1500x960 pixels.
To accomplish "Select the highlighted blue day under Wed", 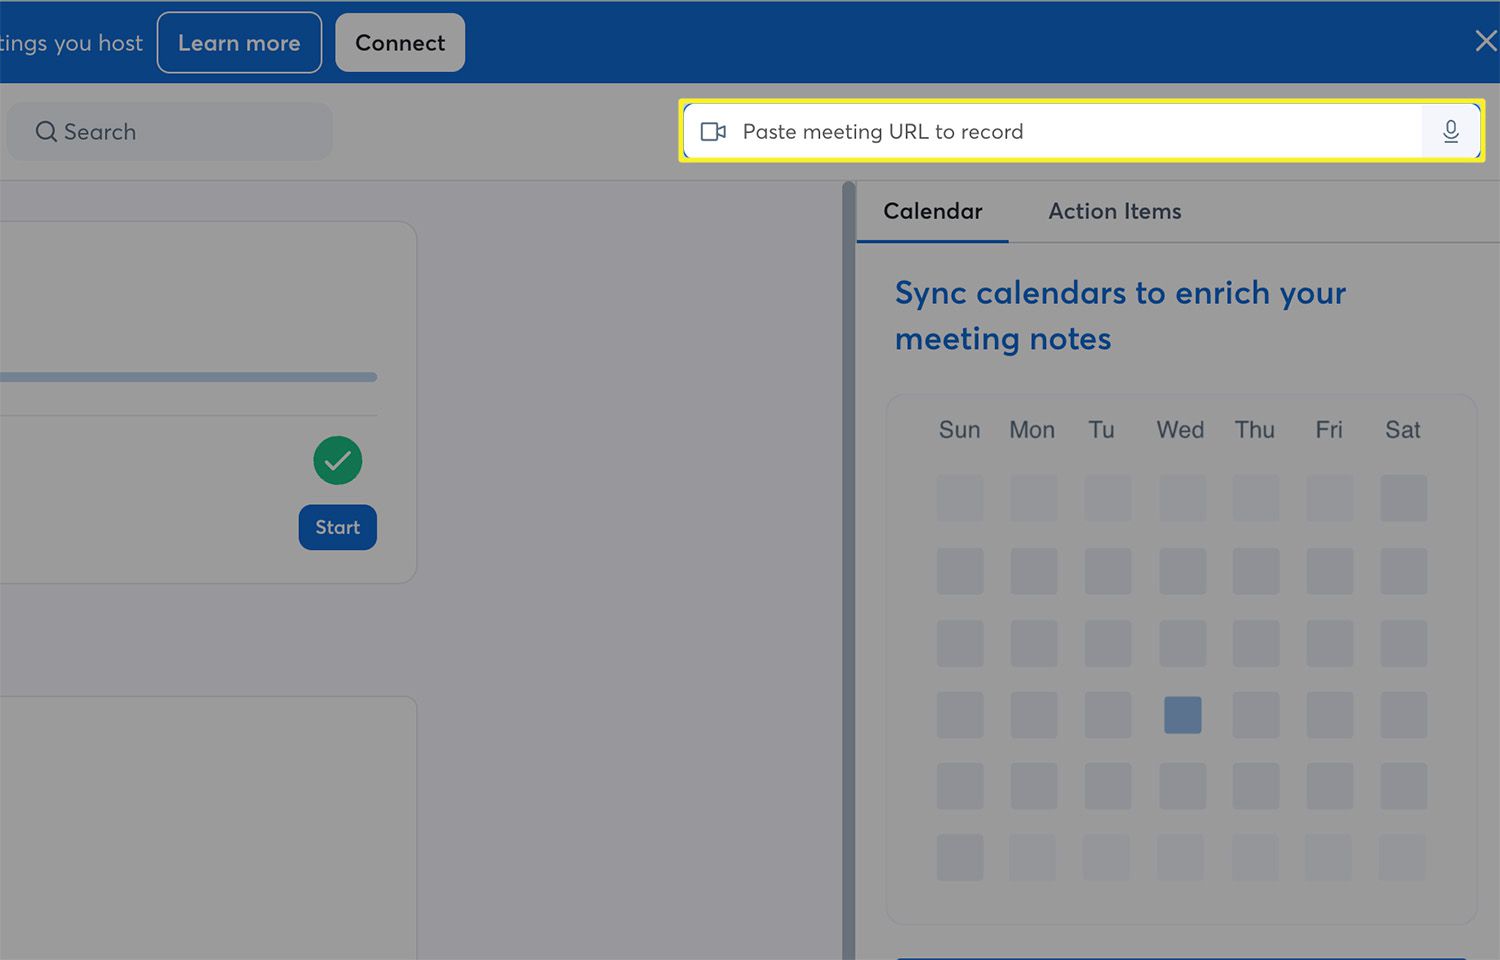I will coord(1182,715).
